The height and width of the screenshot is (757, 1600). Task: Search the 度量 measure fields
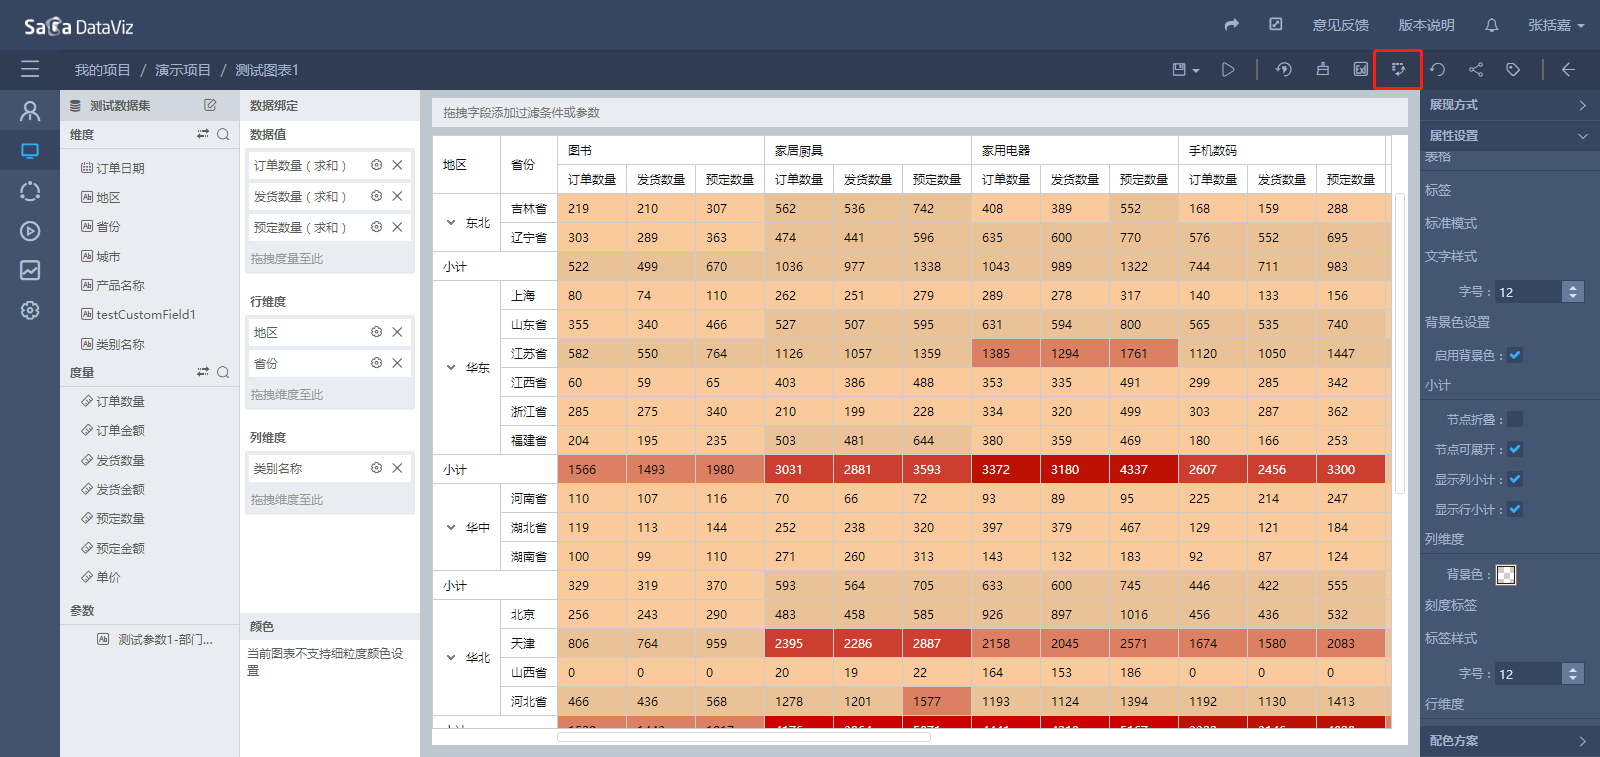[223, 372]
